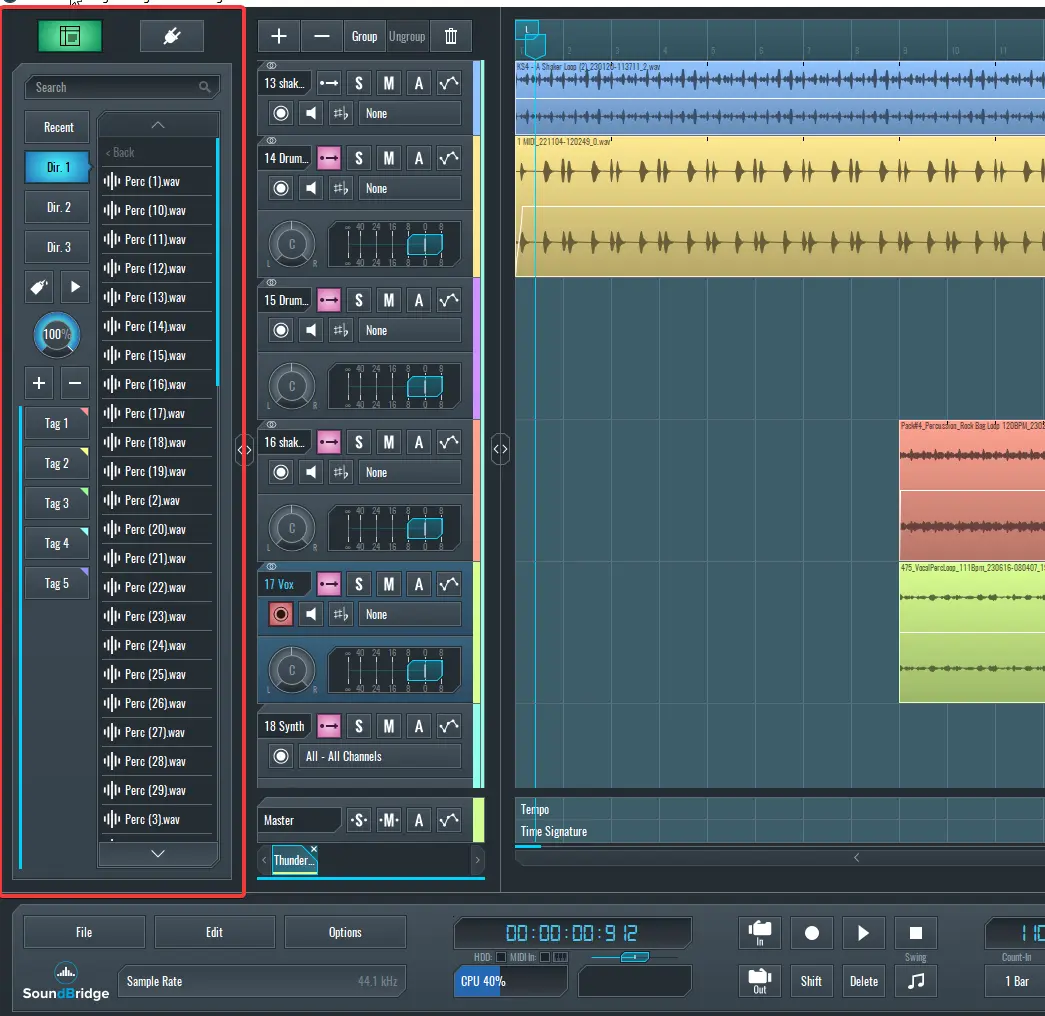Stop playback with transport stop button

[x=916, y=933]
